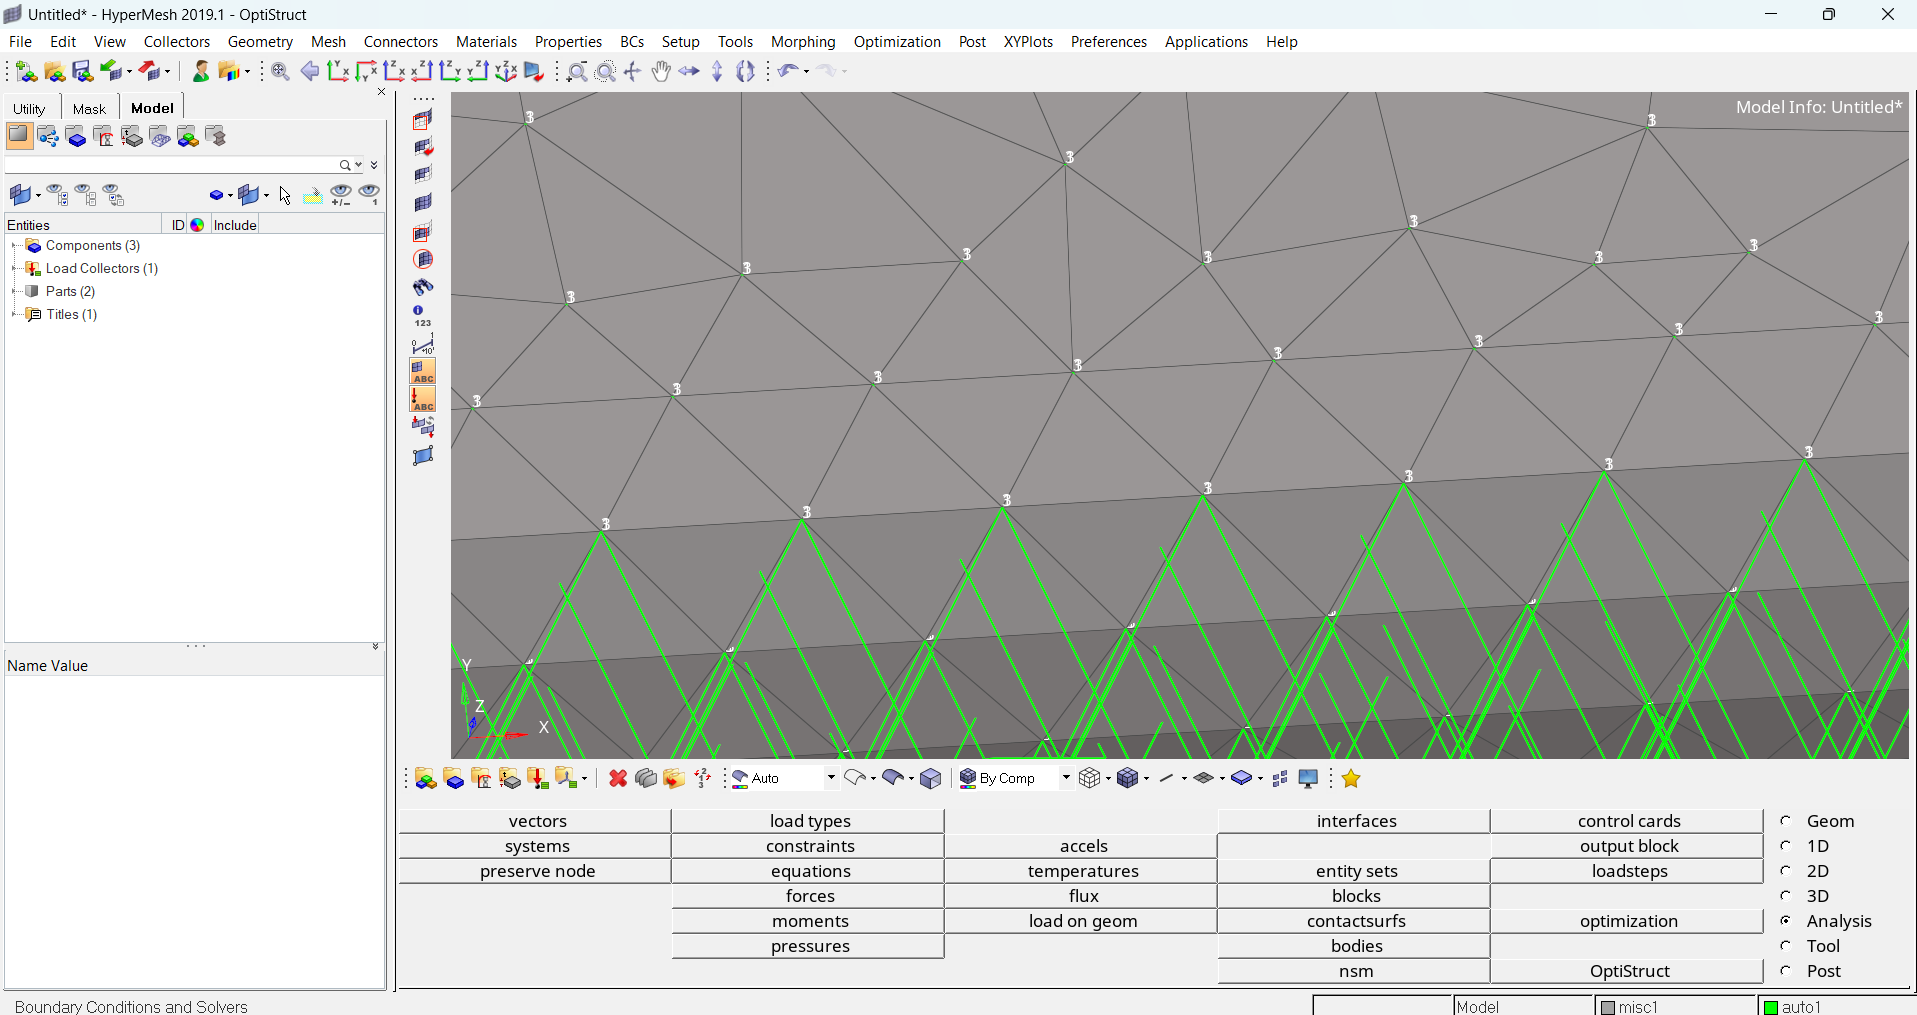Select the 2D page radio button

tap(1786, 871)
